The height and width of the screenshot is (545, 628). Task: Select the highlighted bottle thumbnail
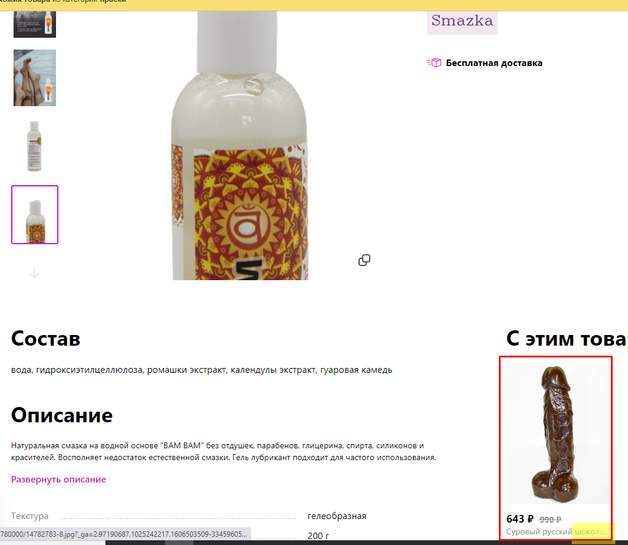[x=34, y=214]
